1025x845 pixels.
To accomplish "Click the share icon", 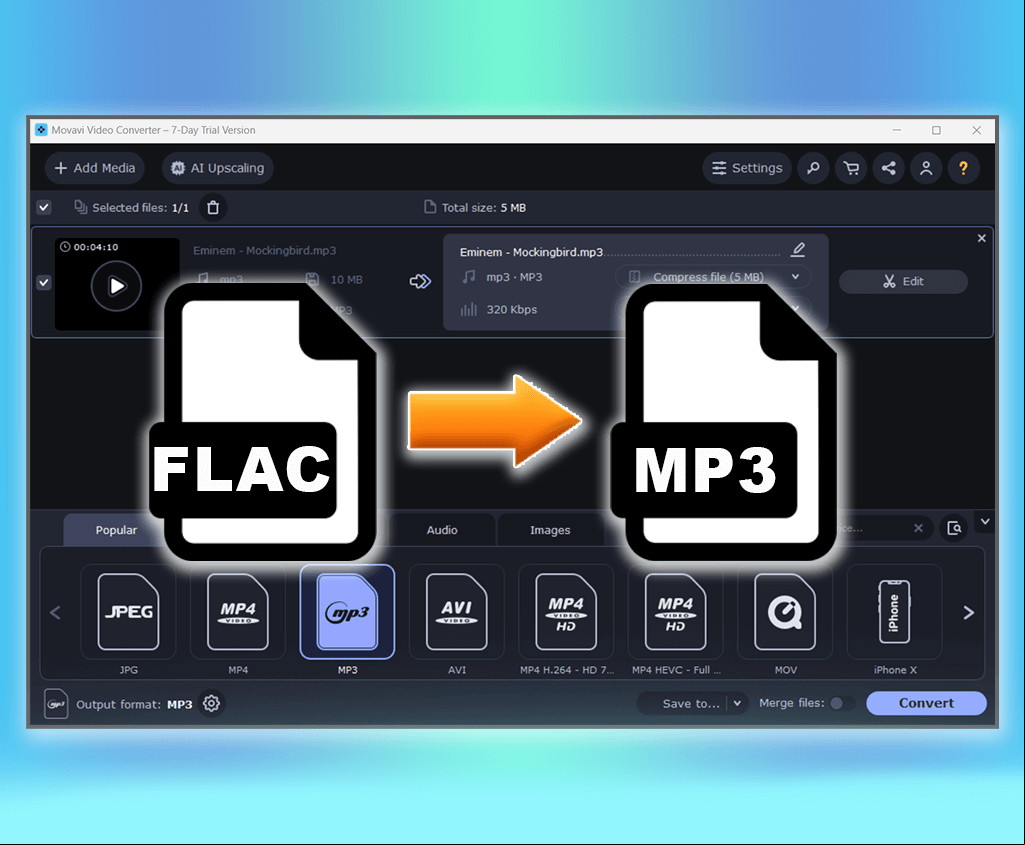I will click(888, 168).
